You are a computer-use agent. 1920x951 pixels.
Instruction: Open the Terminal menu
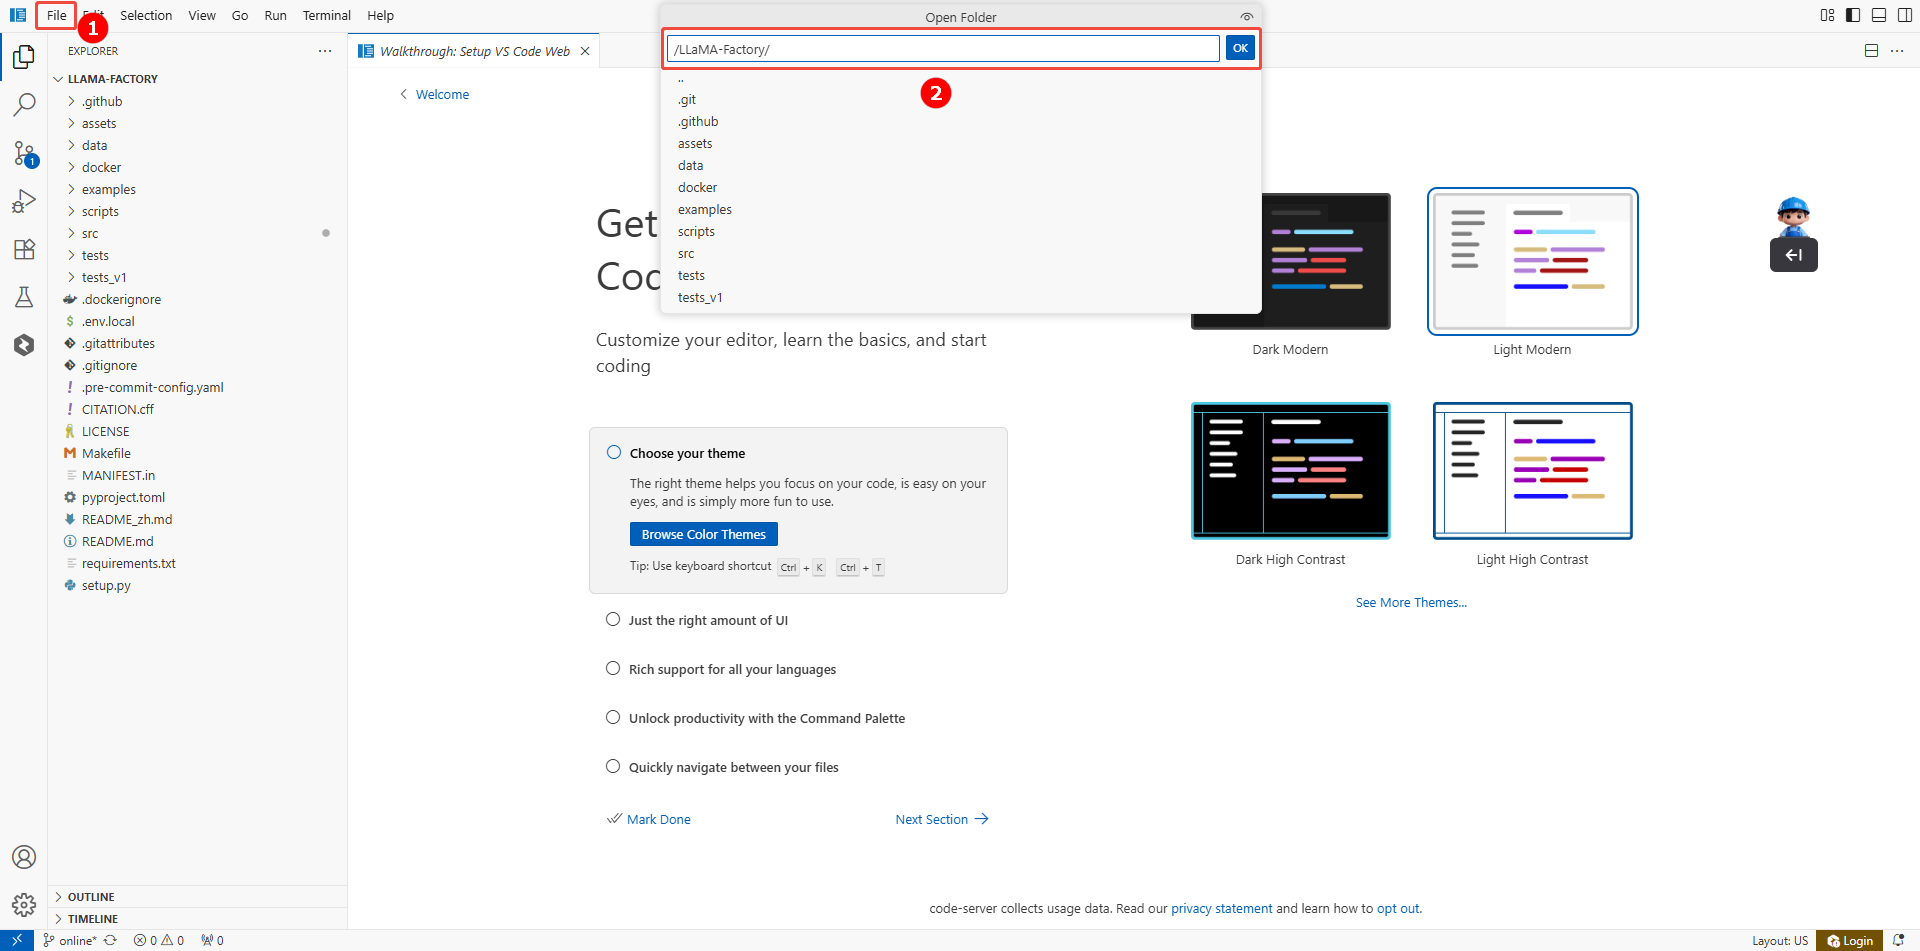(x=326, y=15)
